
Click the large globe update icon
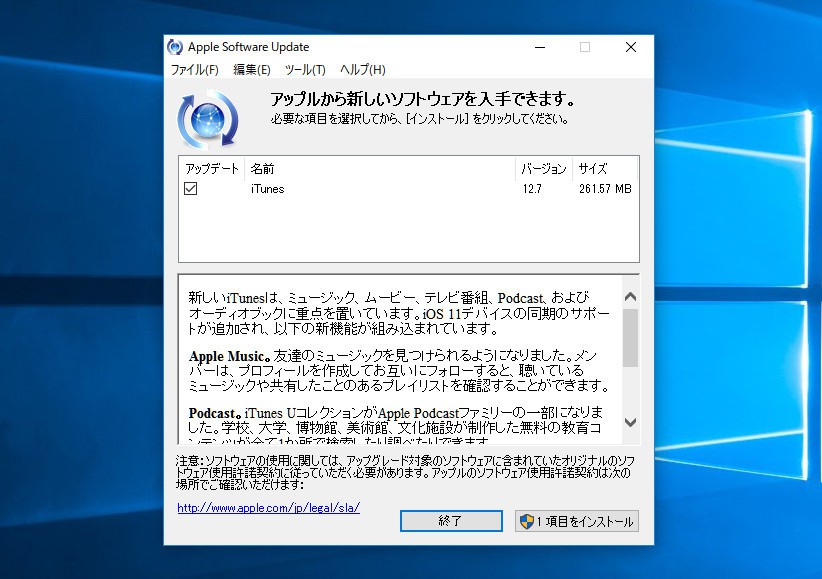(208, 120)
